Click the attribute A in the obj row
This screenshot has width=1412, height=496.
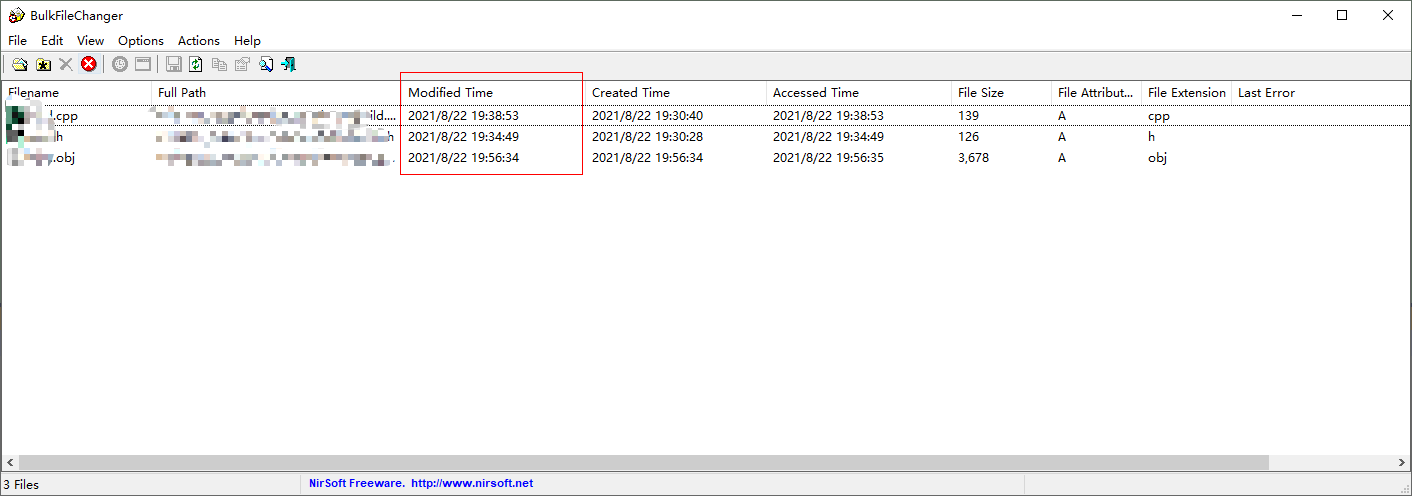pos(1062,158)
